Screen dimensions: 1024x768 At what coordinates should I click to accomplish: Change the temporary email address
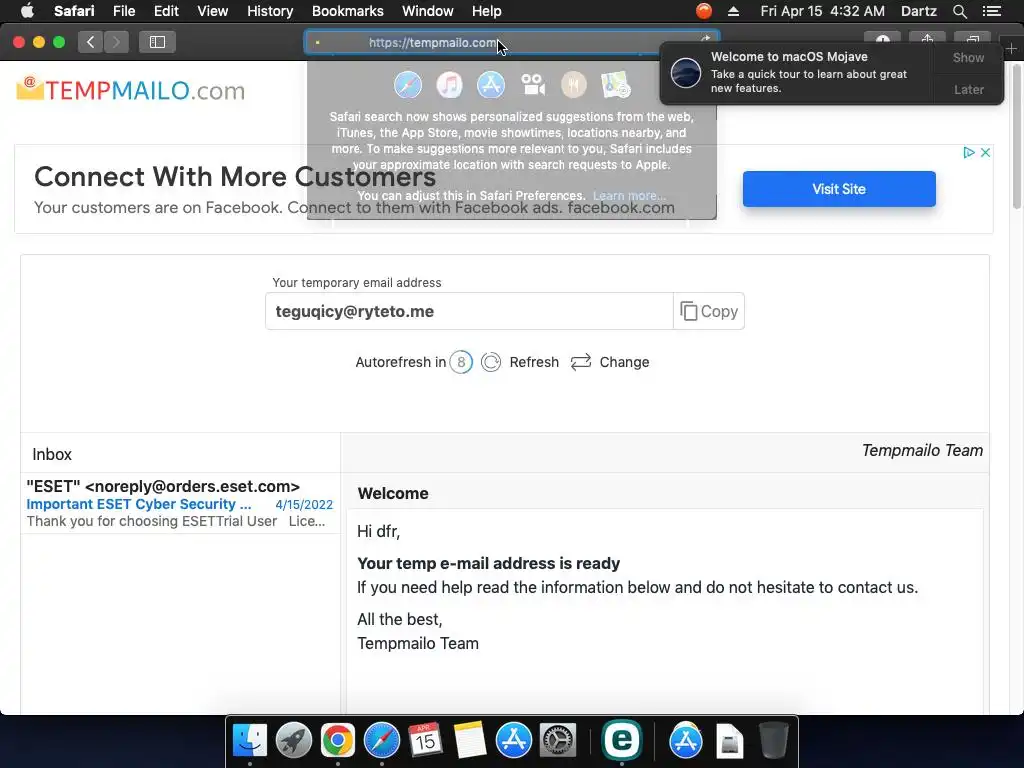tap(610, 362)
